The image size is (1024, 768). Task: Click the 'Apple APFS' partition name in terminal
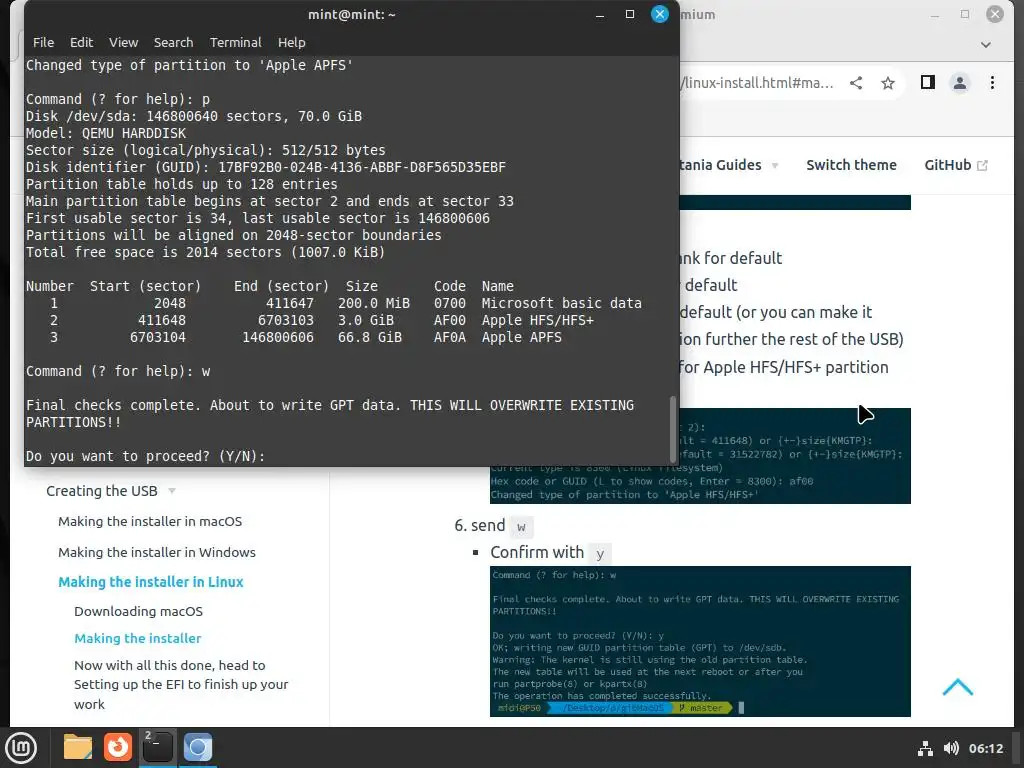click(521, 337)
